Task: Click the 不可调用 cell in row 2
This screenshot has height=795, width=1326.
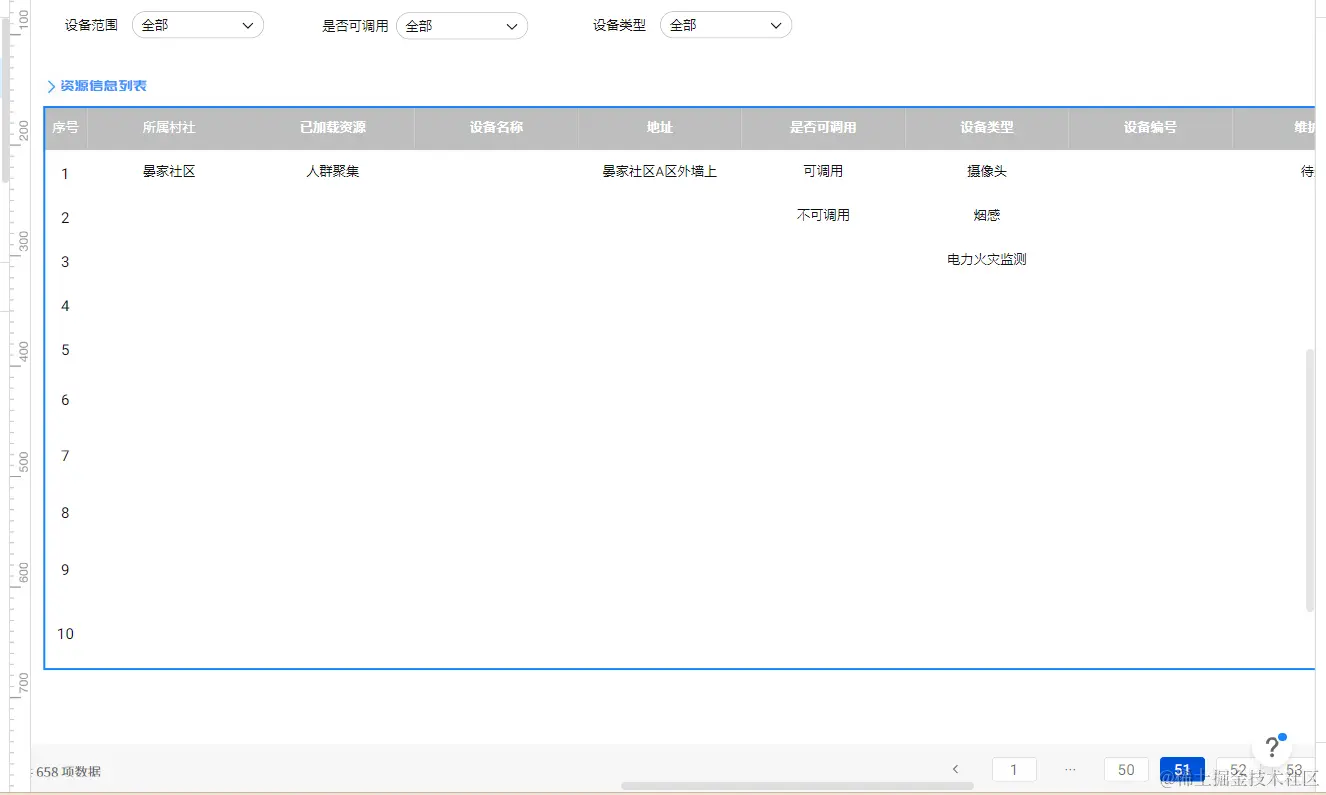Action: [823, 215]
